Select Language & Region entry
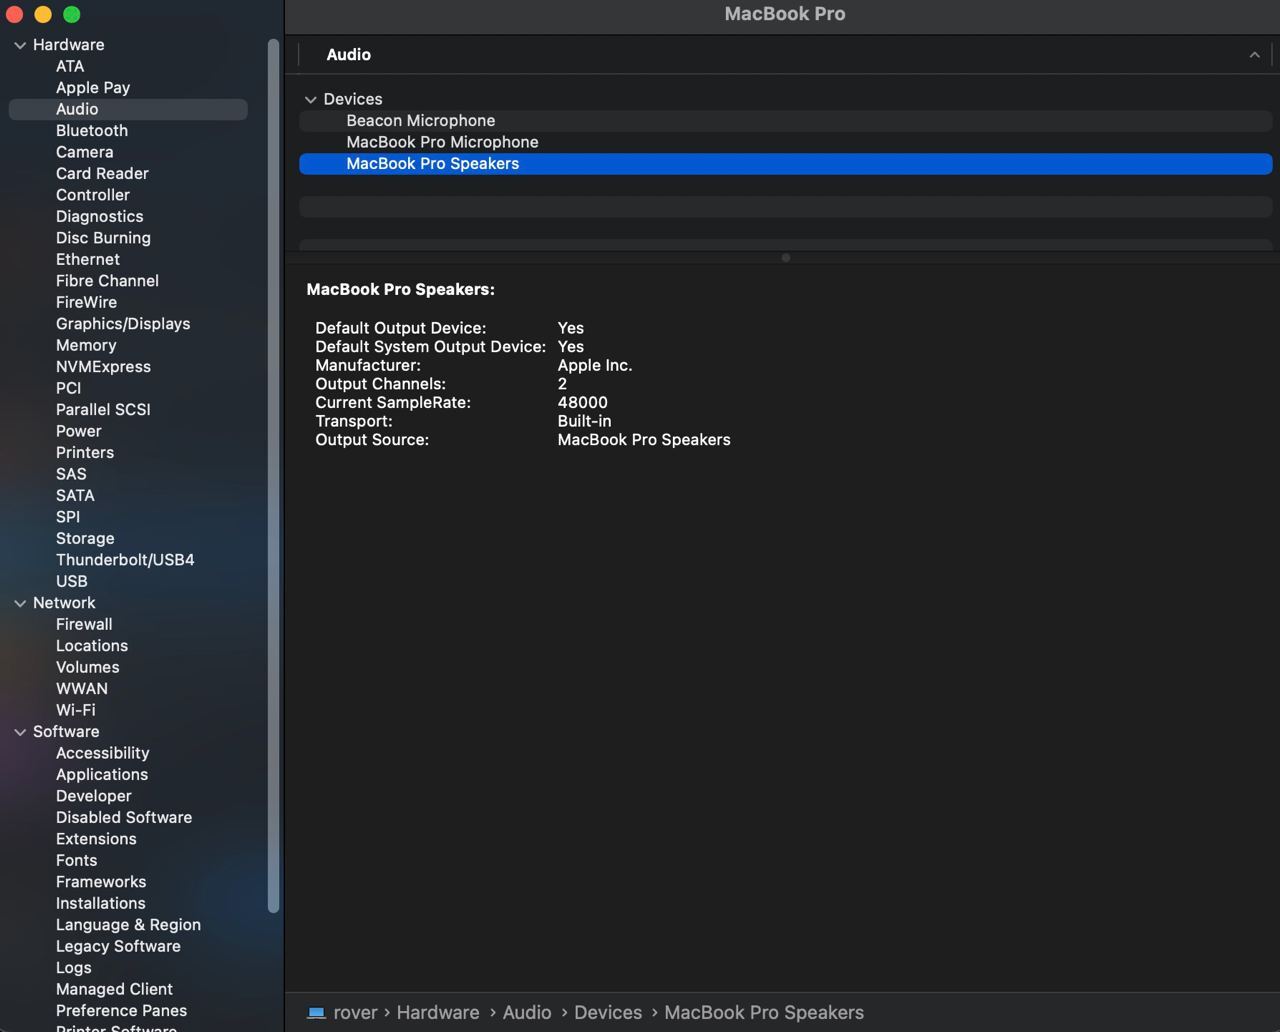The height and width of the screenshot is (1032, 1280). [128, 926]
